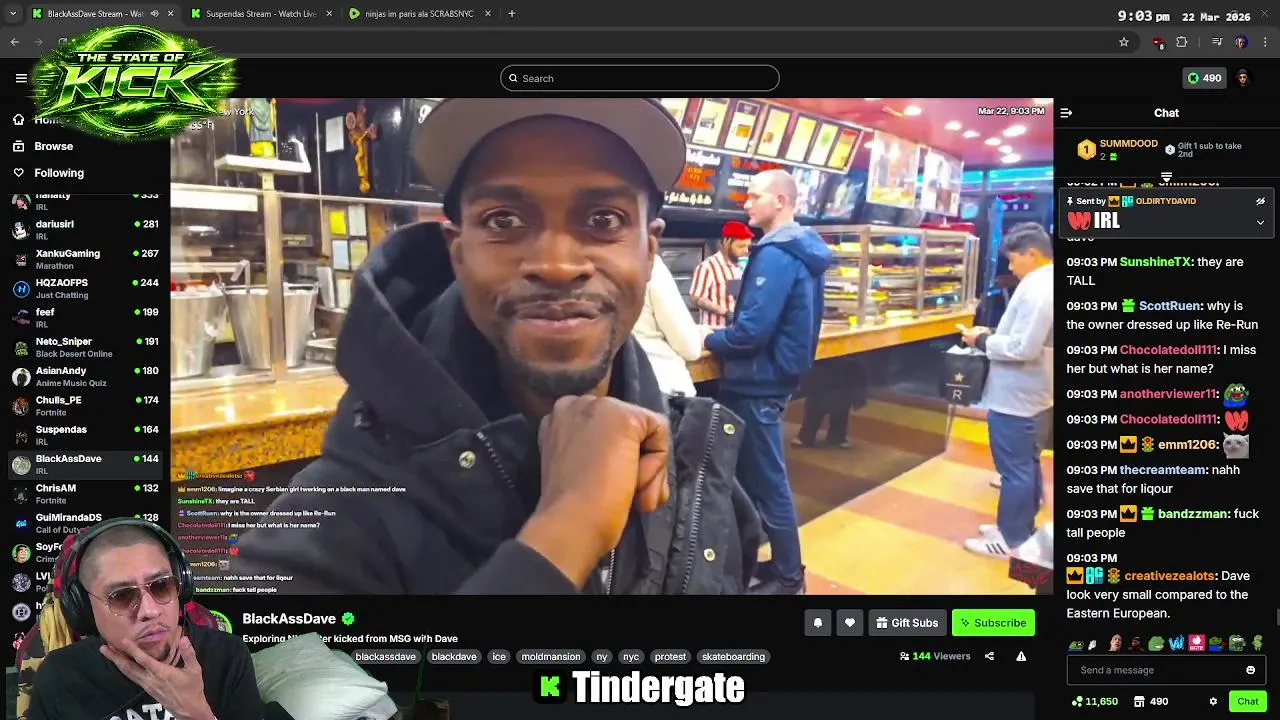This screenshot has width=1280, height=720.
Task: Bookmark this page with star icon
Action: [x=1124, y=42]
